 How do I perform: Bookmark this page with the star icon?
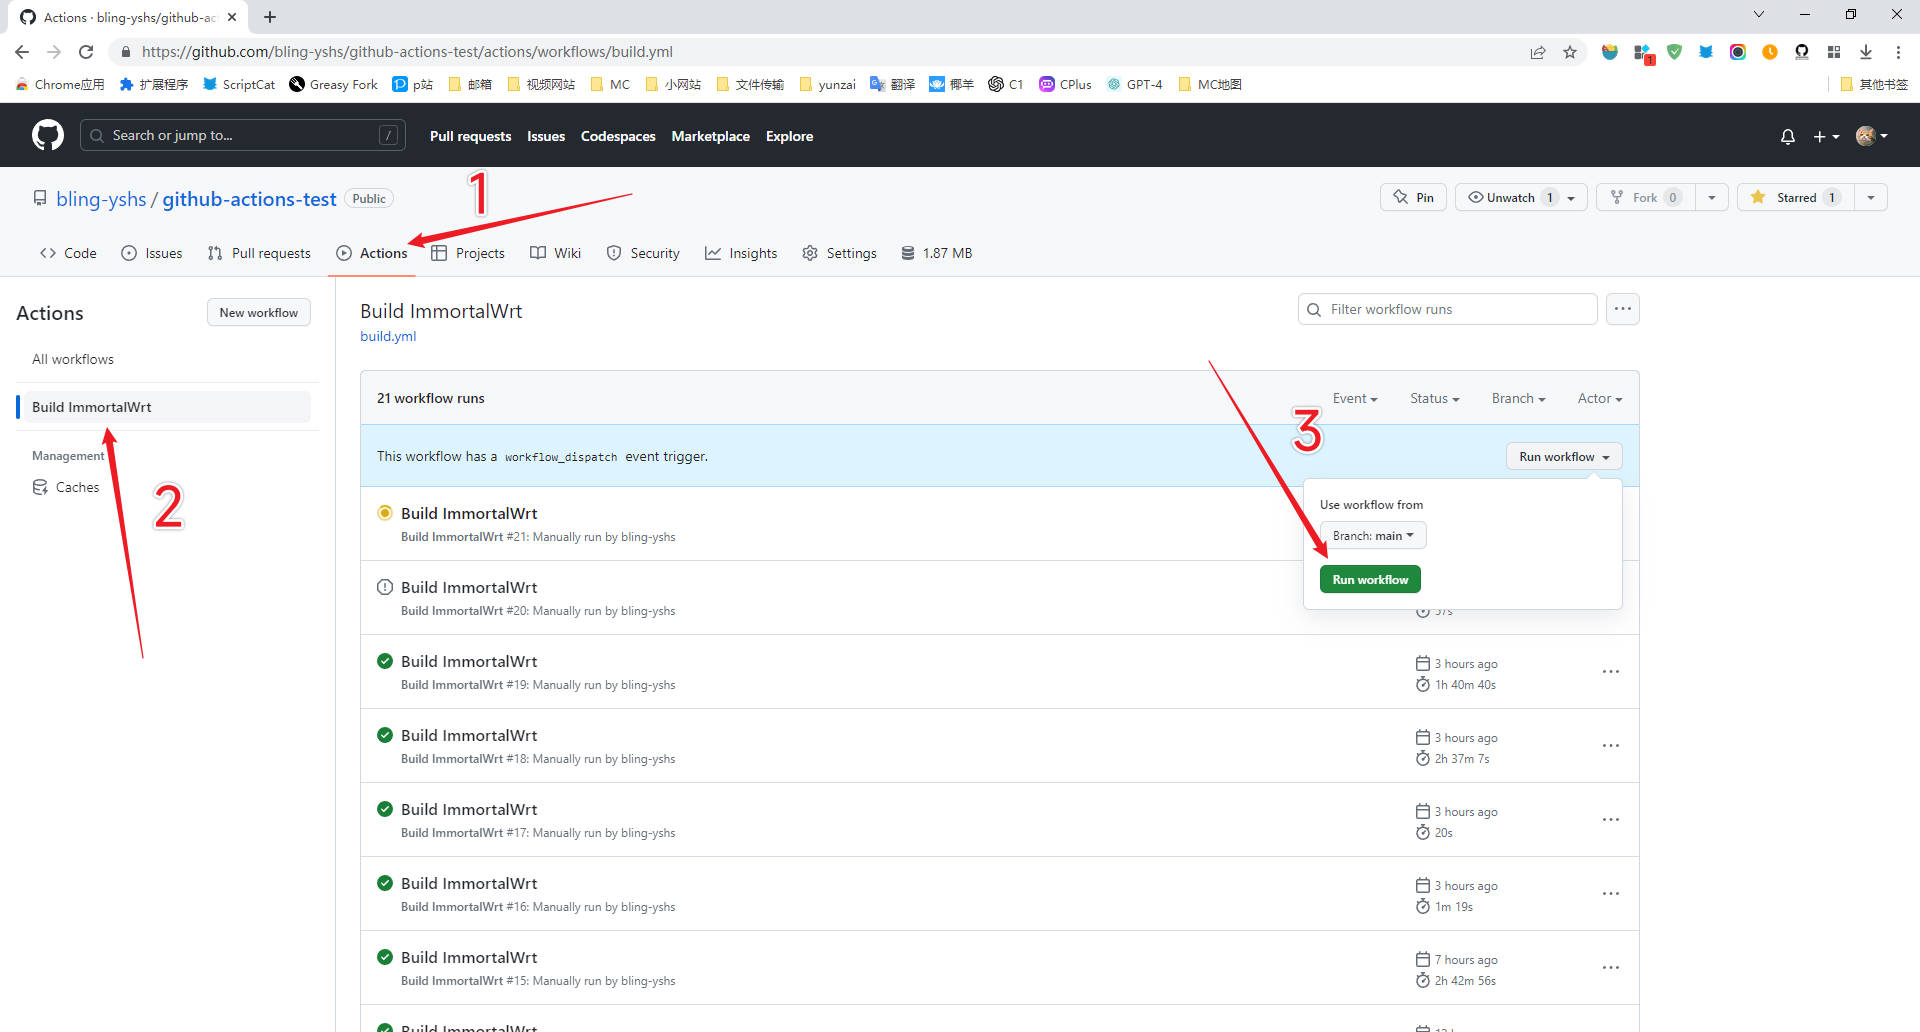click(x=1570, y=52)
